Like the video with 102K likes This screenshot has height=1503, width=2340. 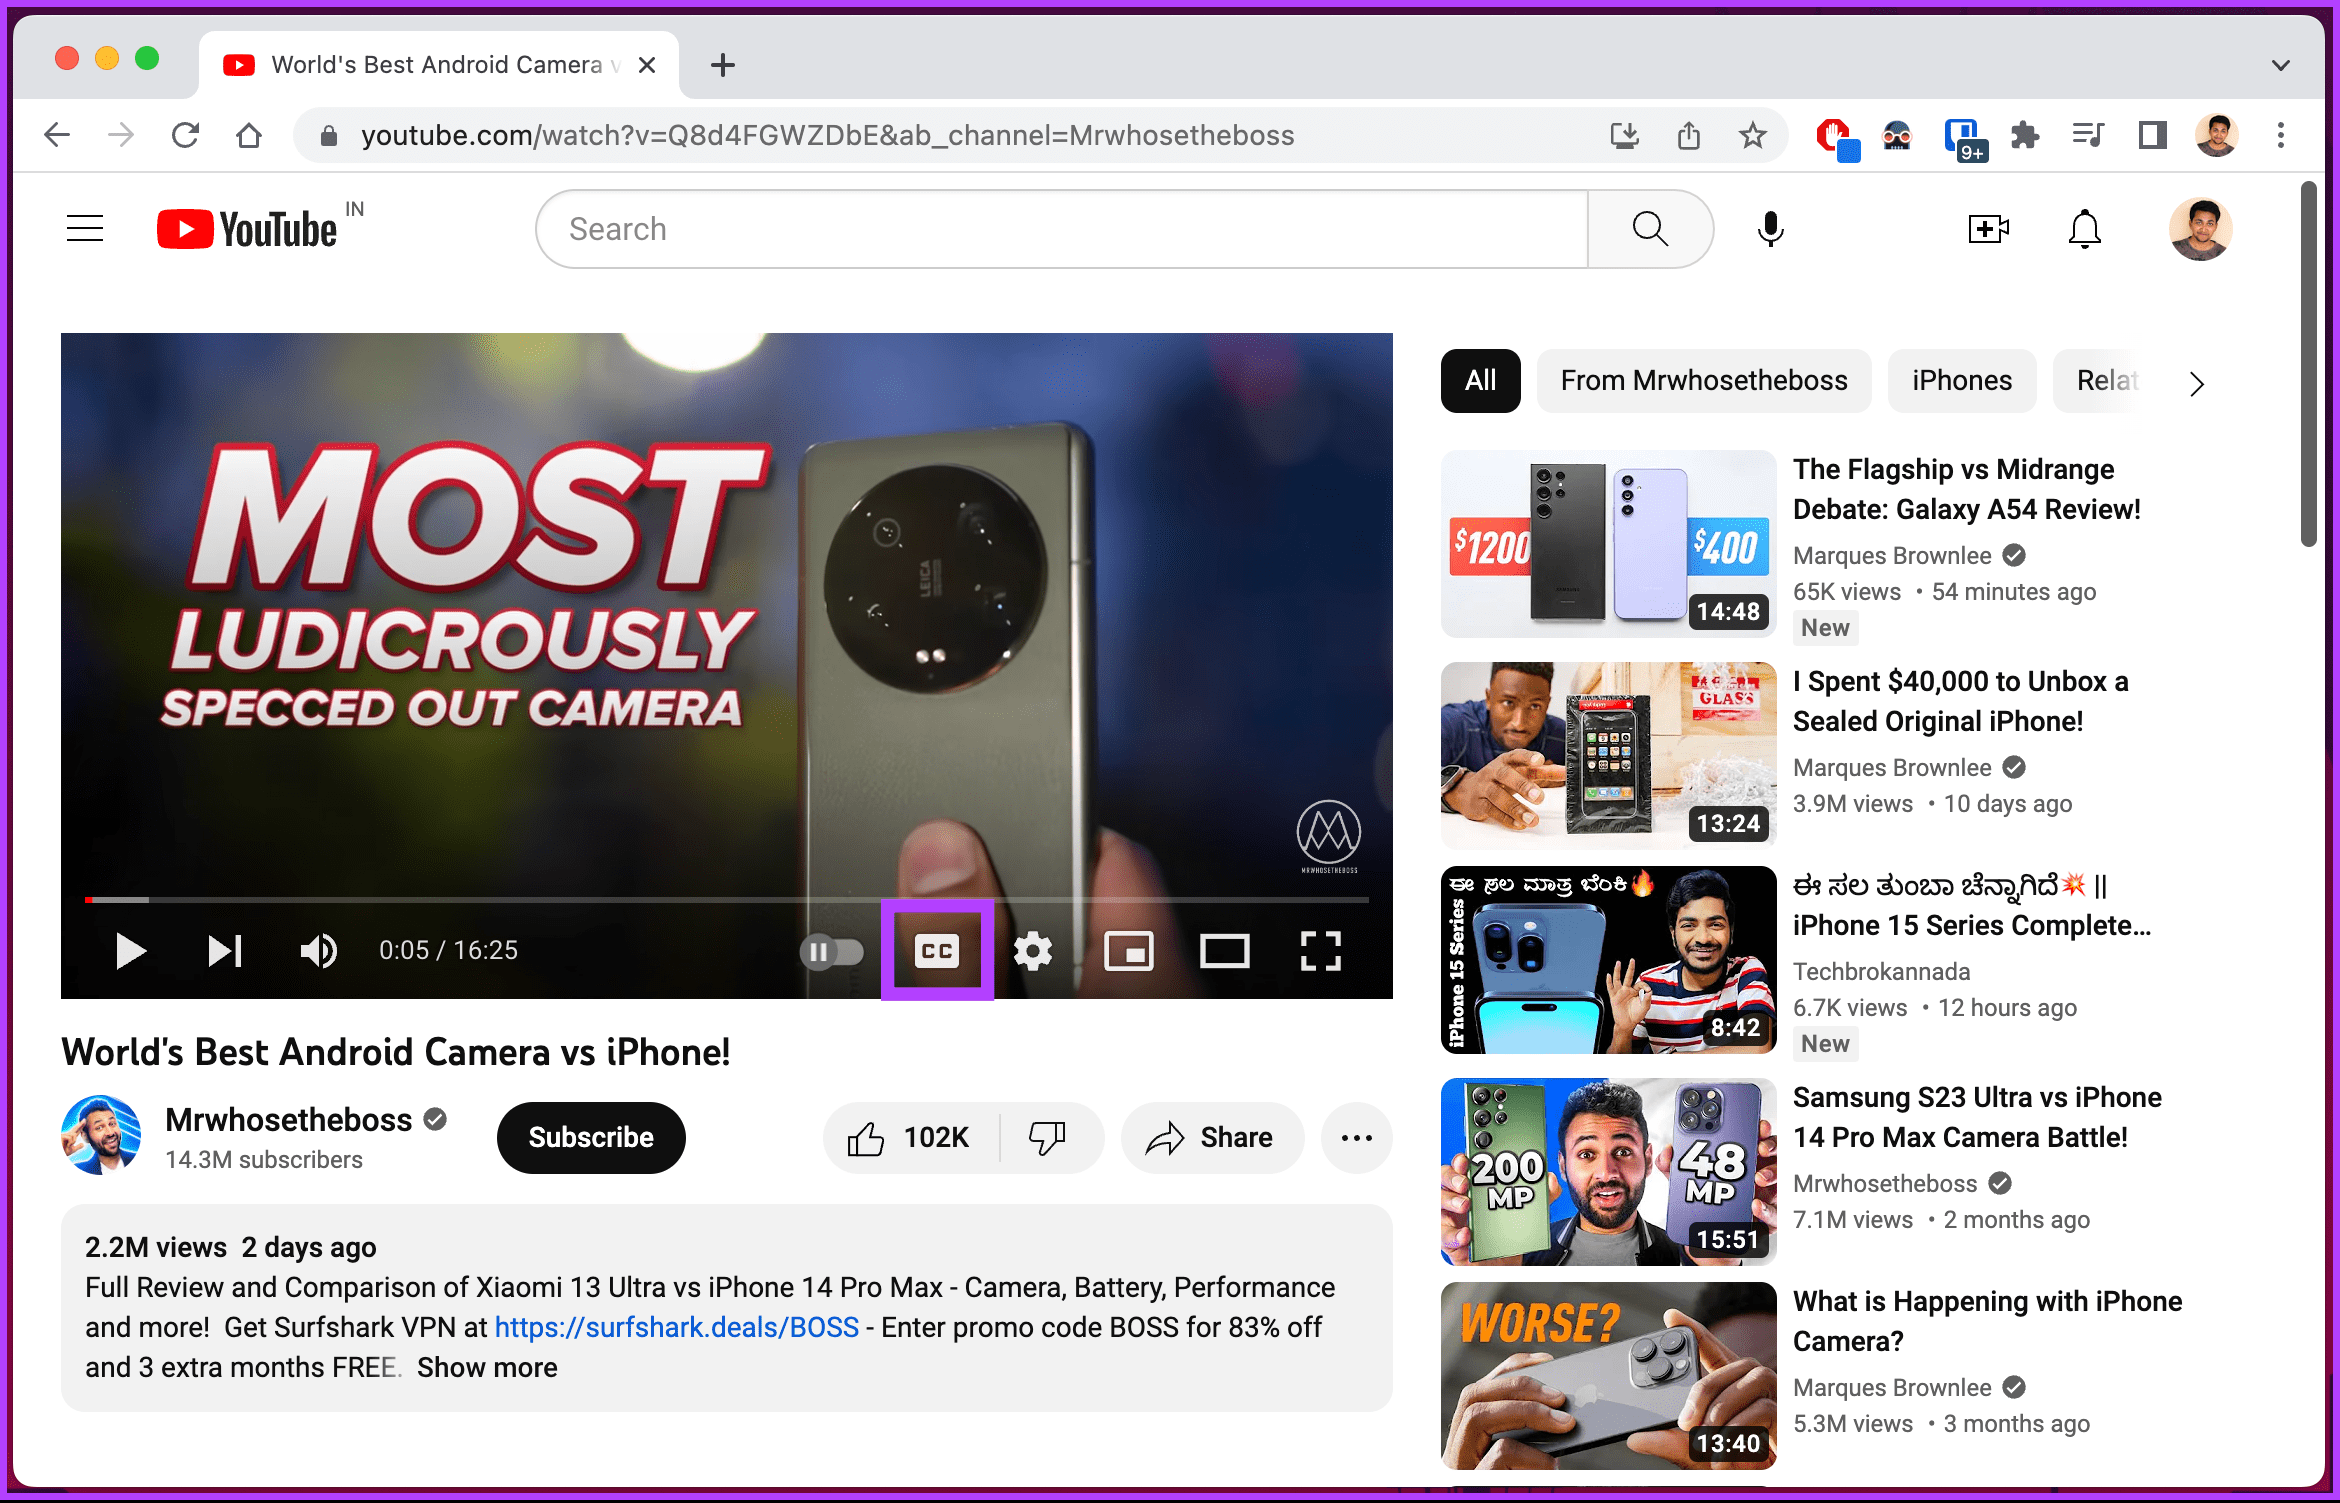coord(909,1138)
